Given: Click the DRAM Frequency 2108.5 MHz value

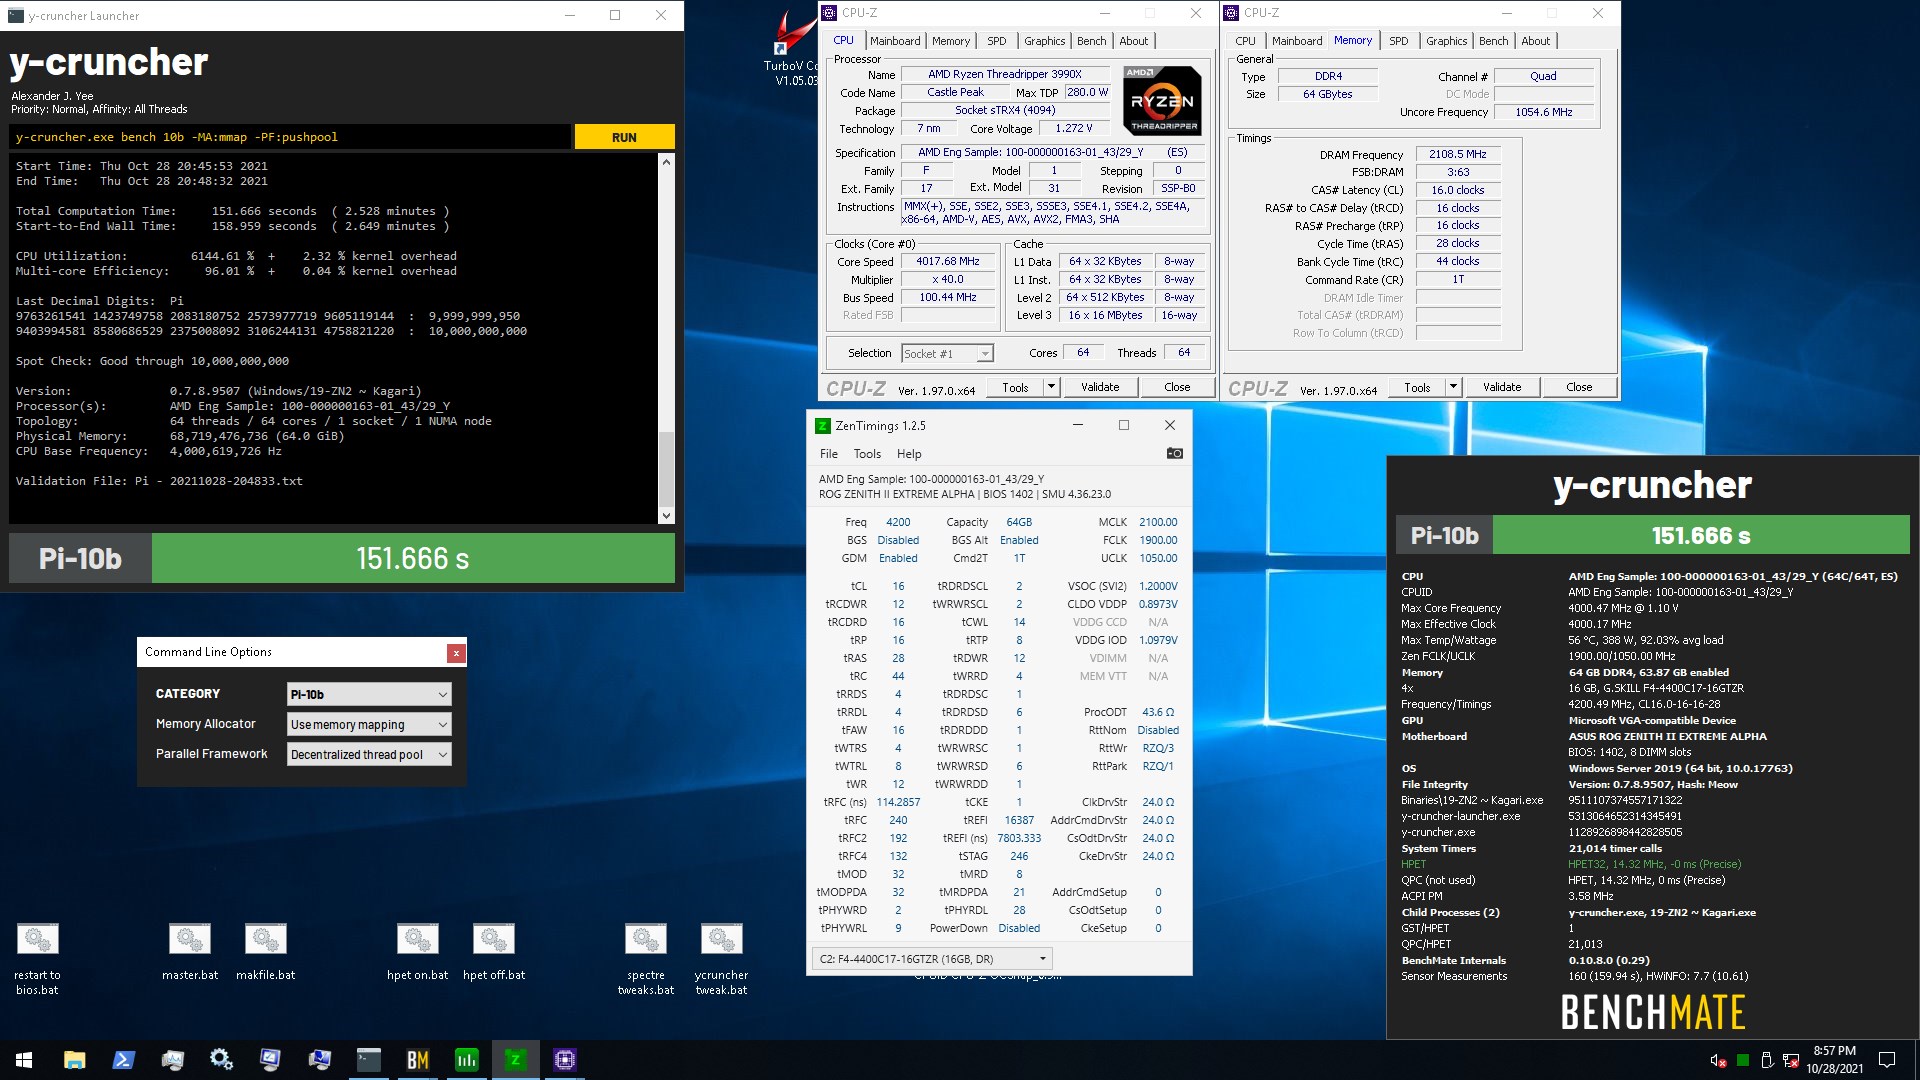Looking at the screenshot, I should pos(1458,154).
